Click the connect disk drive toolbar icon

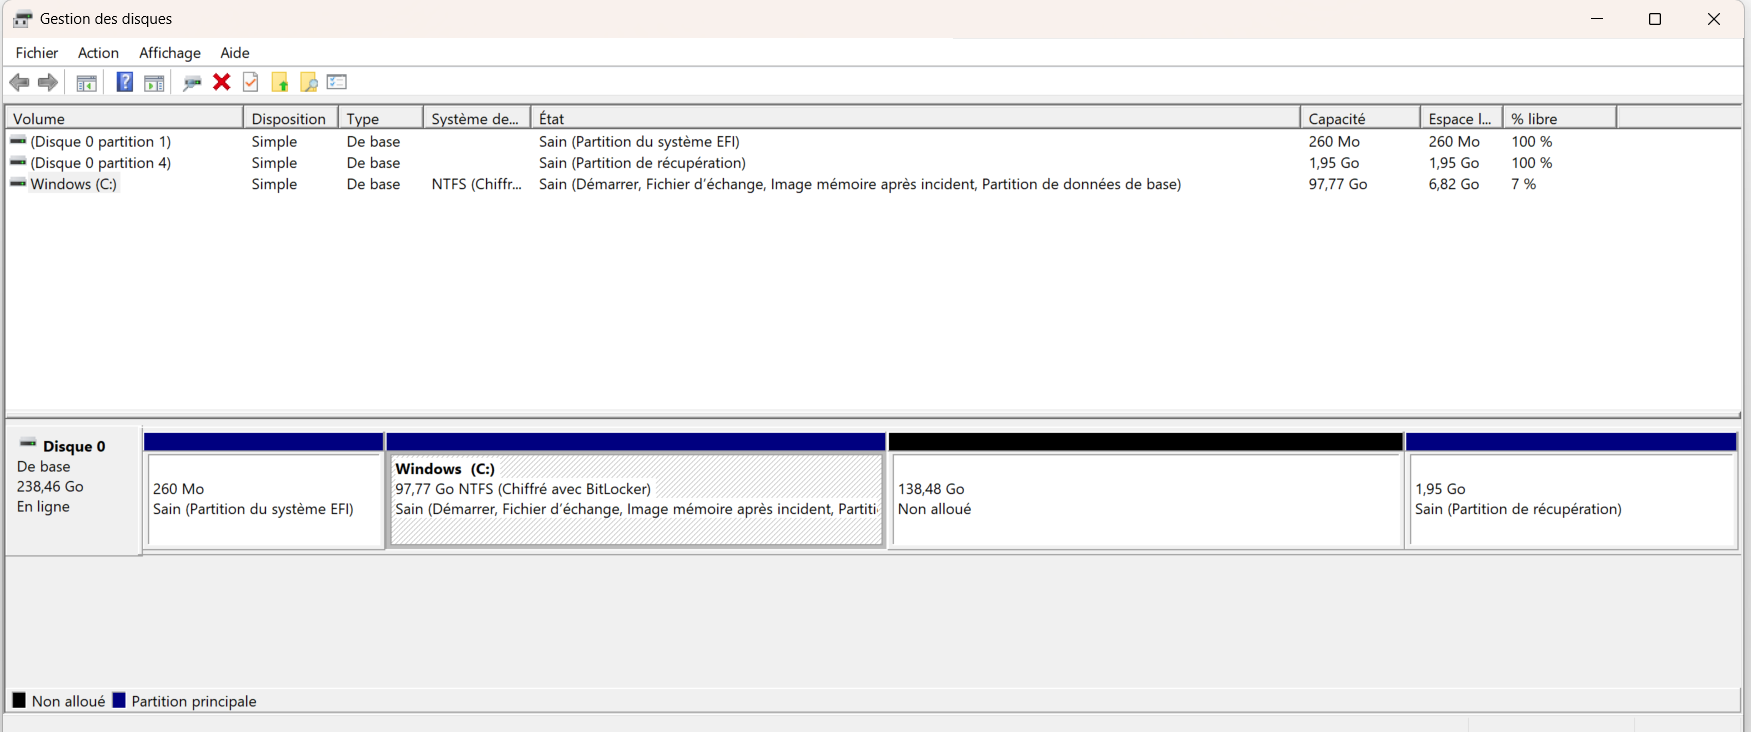click(192, 82)
